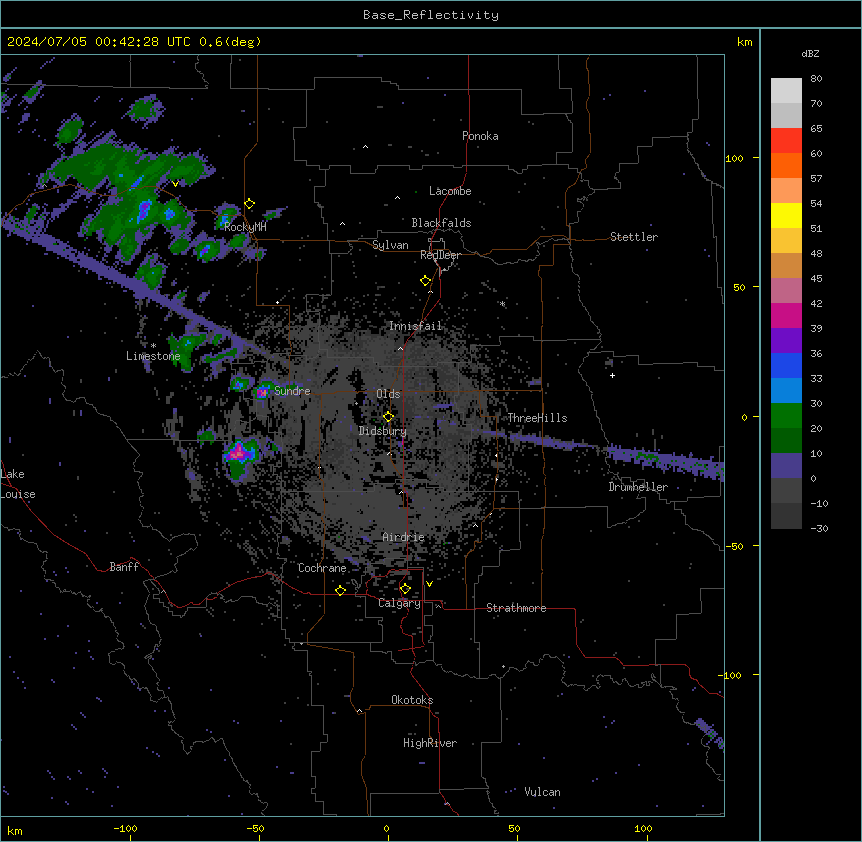Viewport: 862px width, 842px height.
Task: Click the Calgary city label
Action: tap(400, 603)
